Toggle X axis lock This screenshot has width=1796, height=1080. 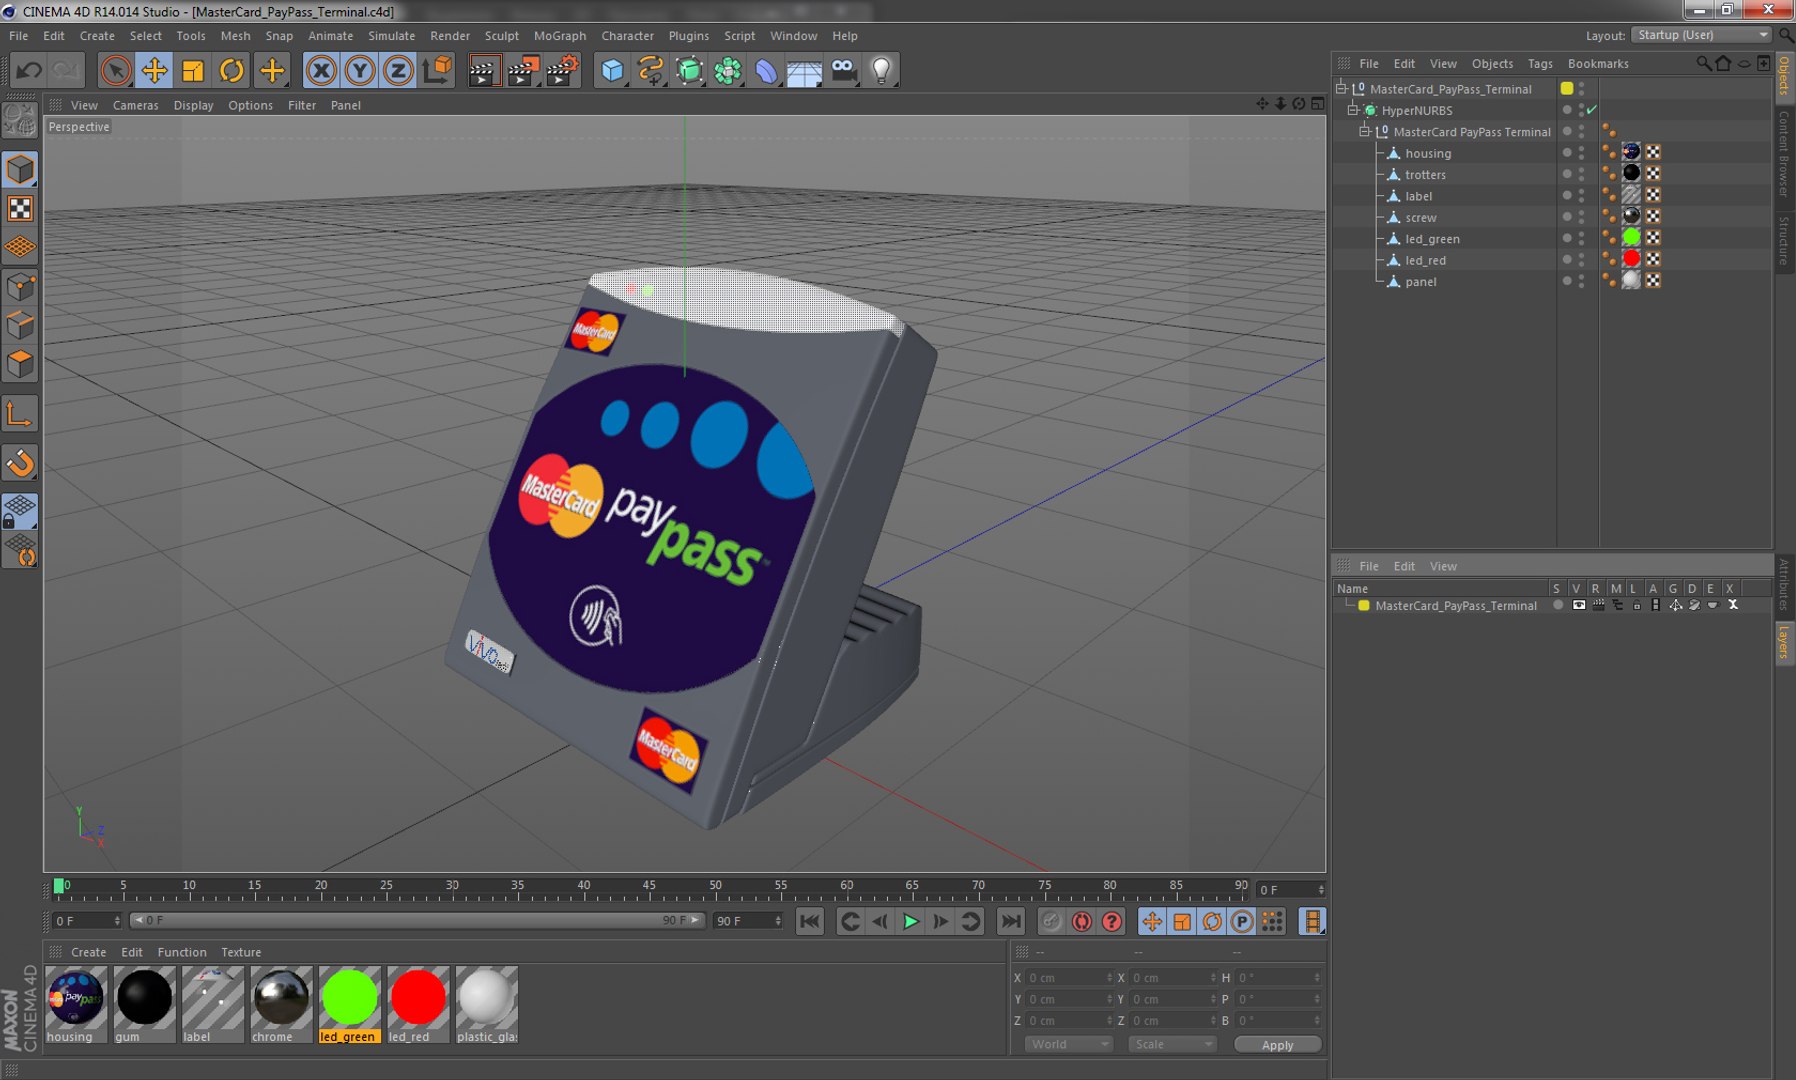321,70
